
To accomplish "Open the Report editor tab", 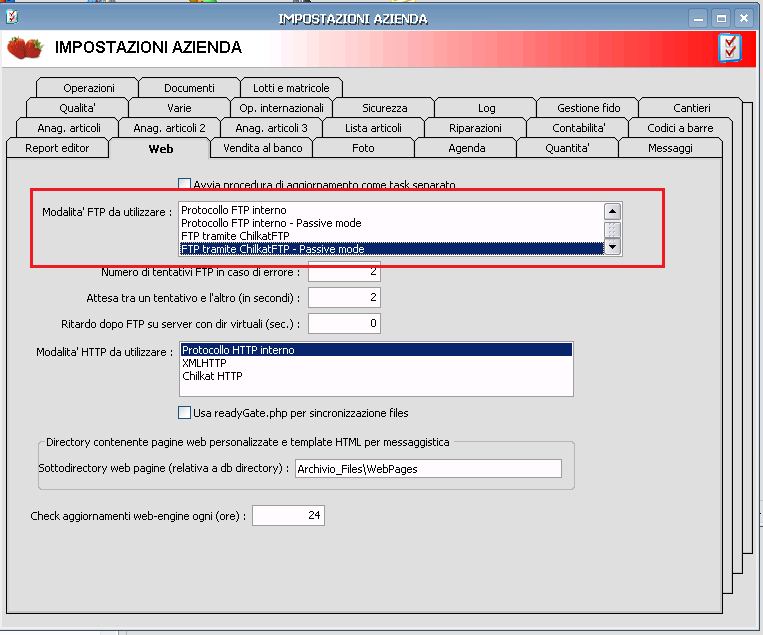I will (57, 148).
